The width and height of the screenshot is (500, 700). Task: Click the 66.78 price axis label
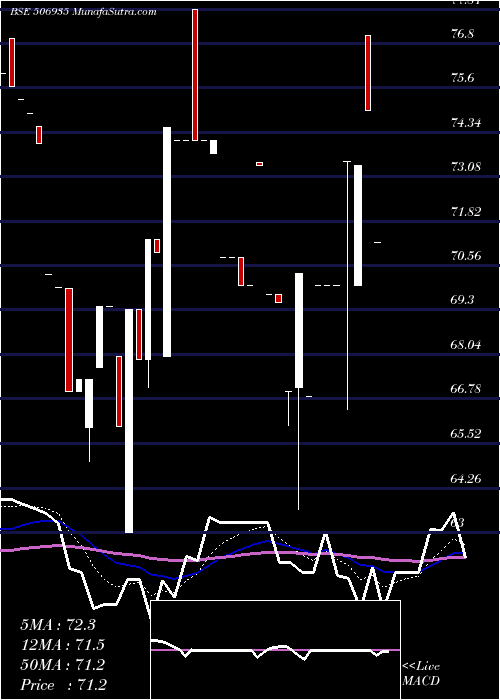pyautogui.click(x=467, y=389)
